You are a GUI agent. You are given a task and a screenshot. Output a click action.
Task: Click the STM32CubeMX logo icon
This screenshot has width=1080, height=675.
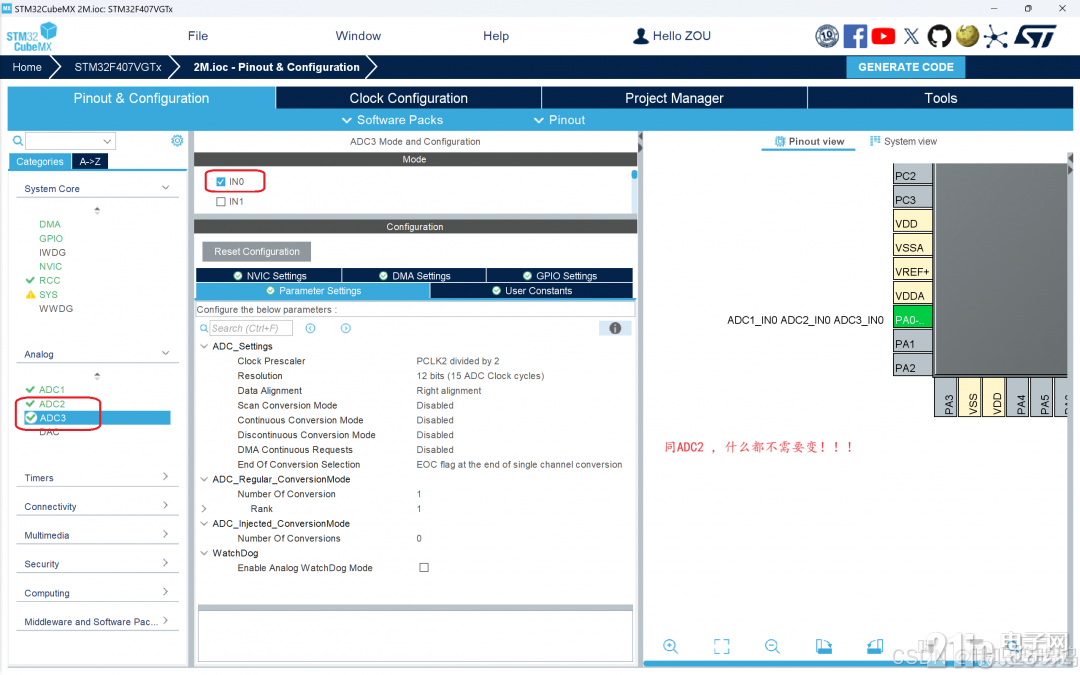coord(31,37)
